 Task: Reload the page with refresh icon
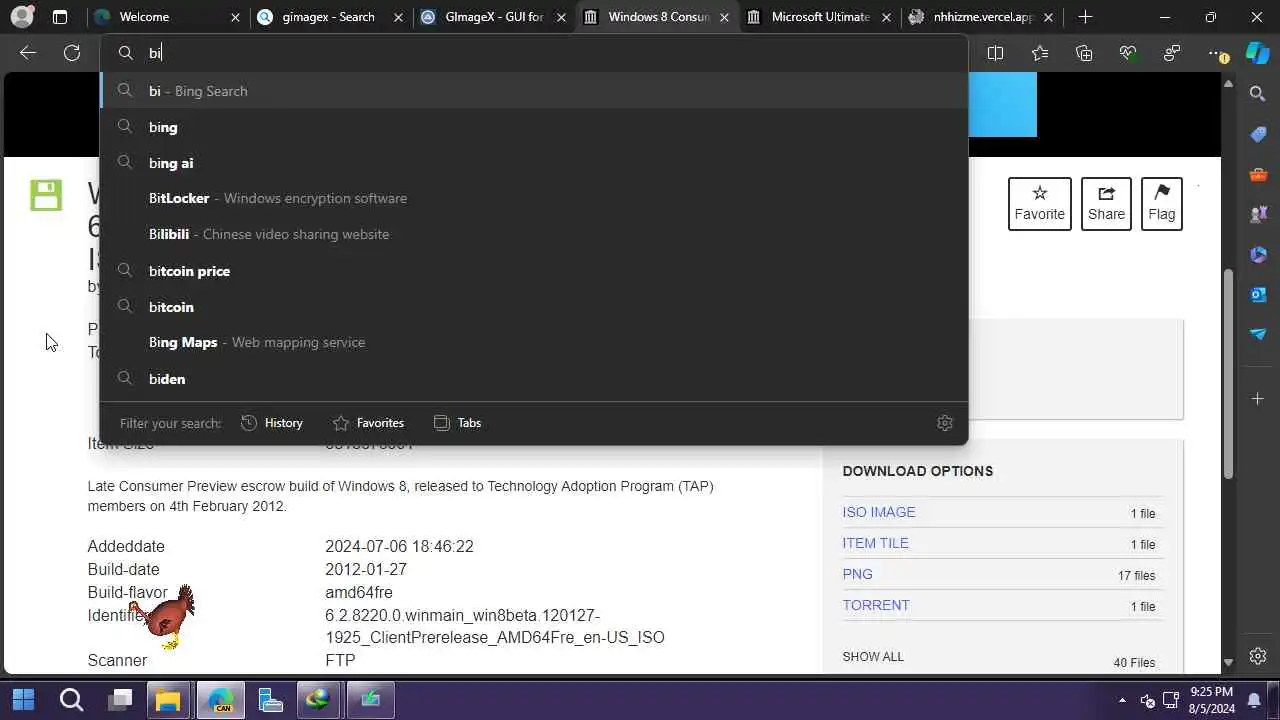(x=72, y=53)
